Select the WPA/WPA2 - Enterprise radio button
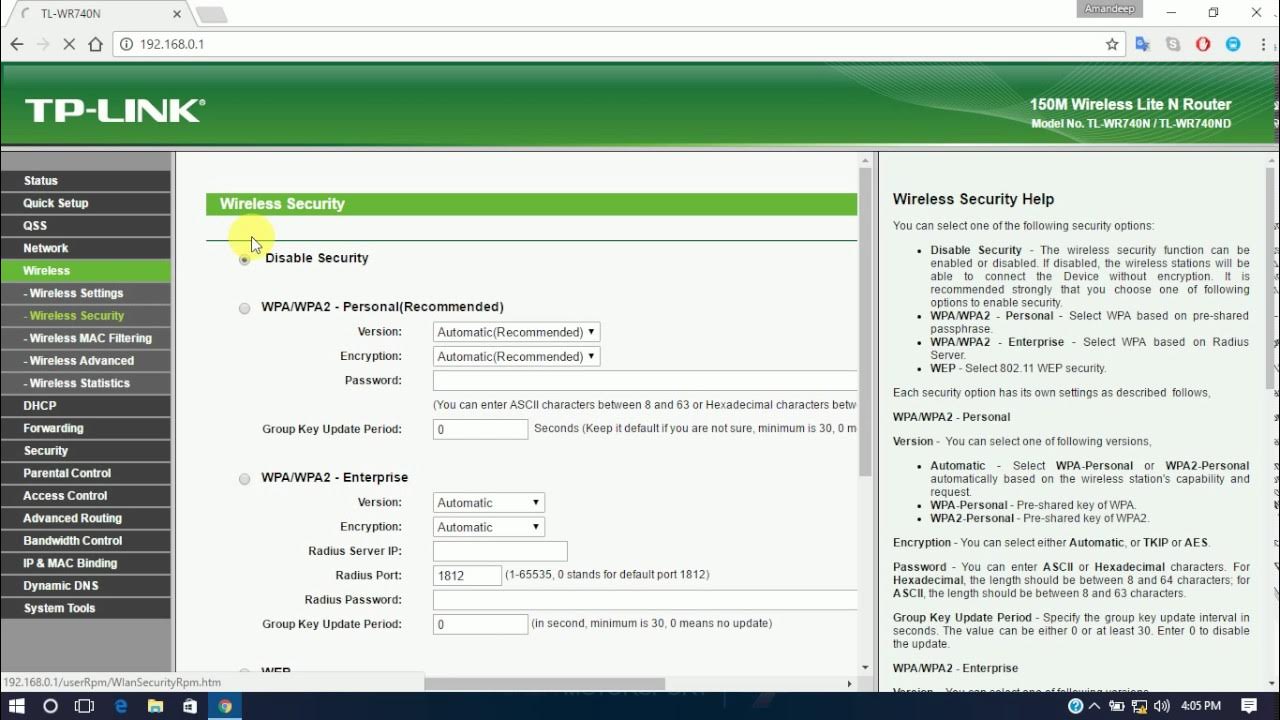The width and height of the screenshot is (1280, 720). [244, 479]
